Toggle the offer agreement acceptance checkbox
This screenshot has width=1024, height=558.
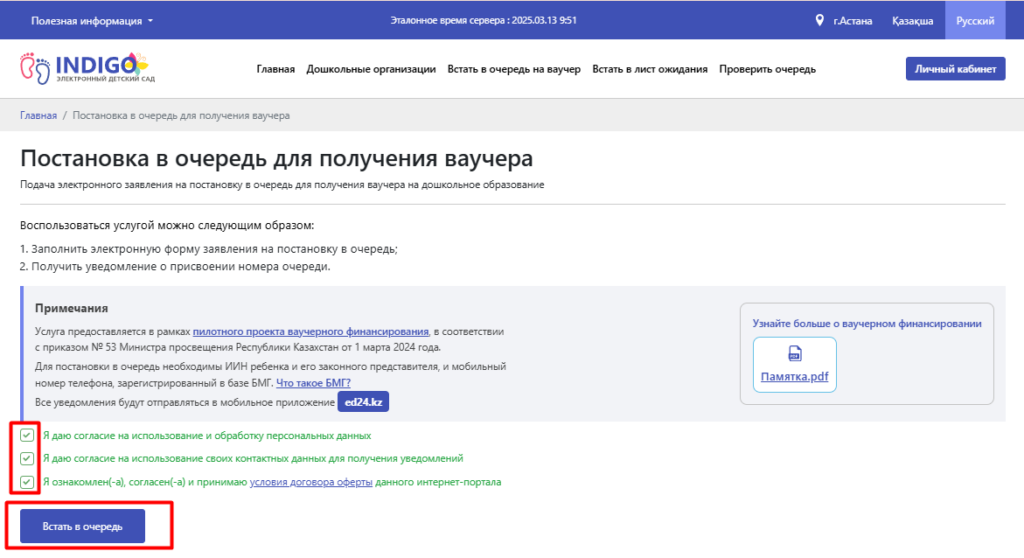pyautogui.click(x=27, y=482)
